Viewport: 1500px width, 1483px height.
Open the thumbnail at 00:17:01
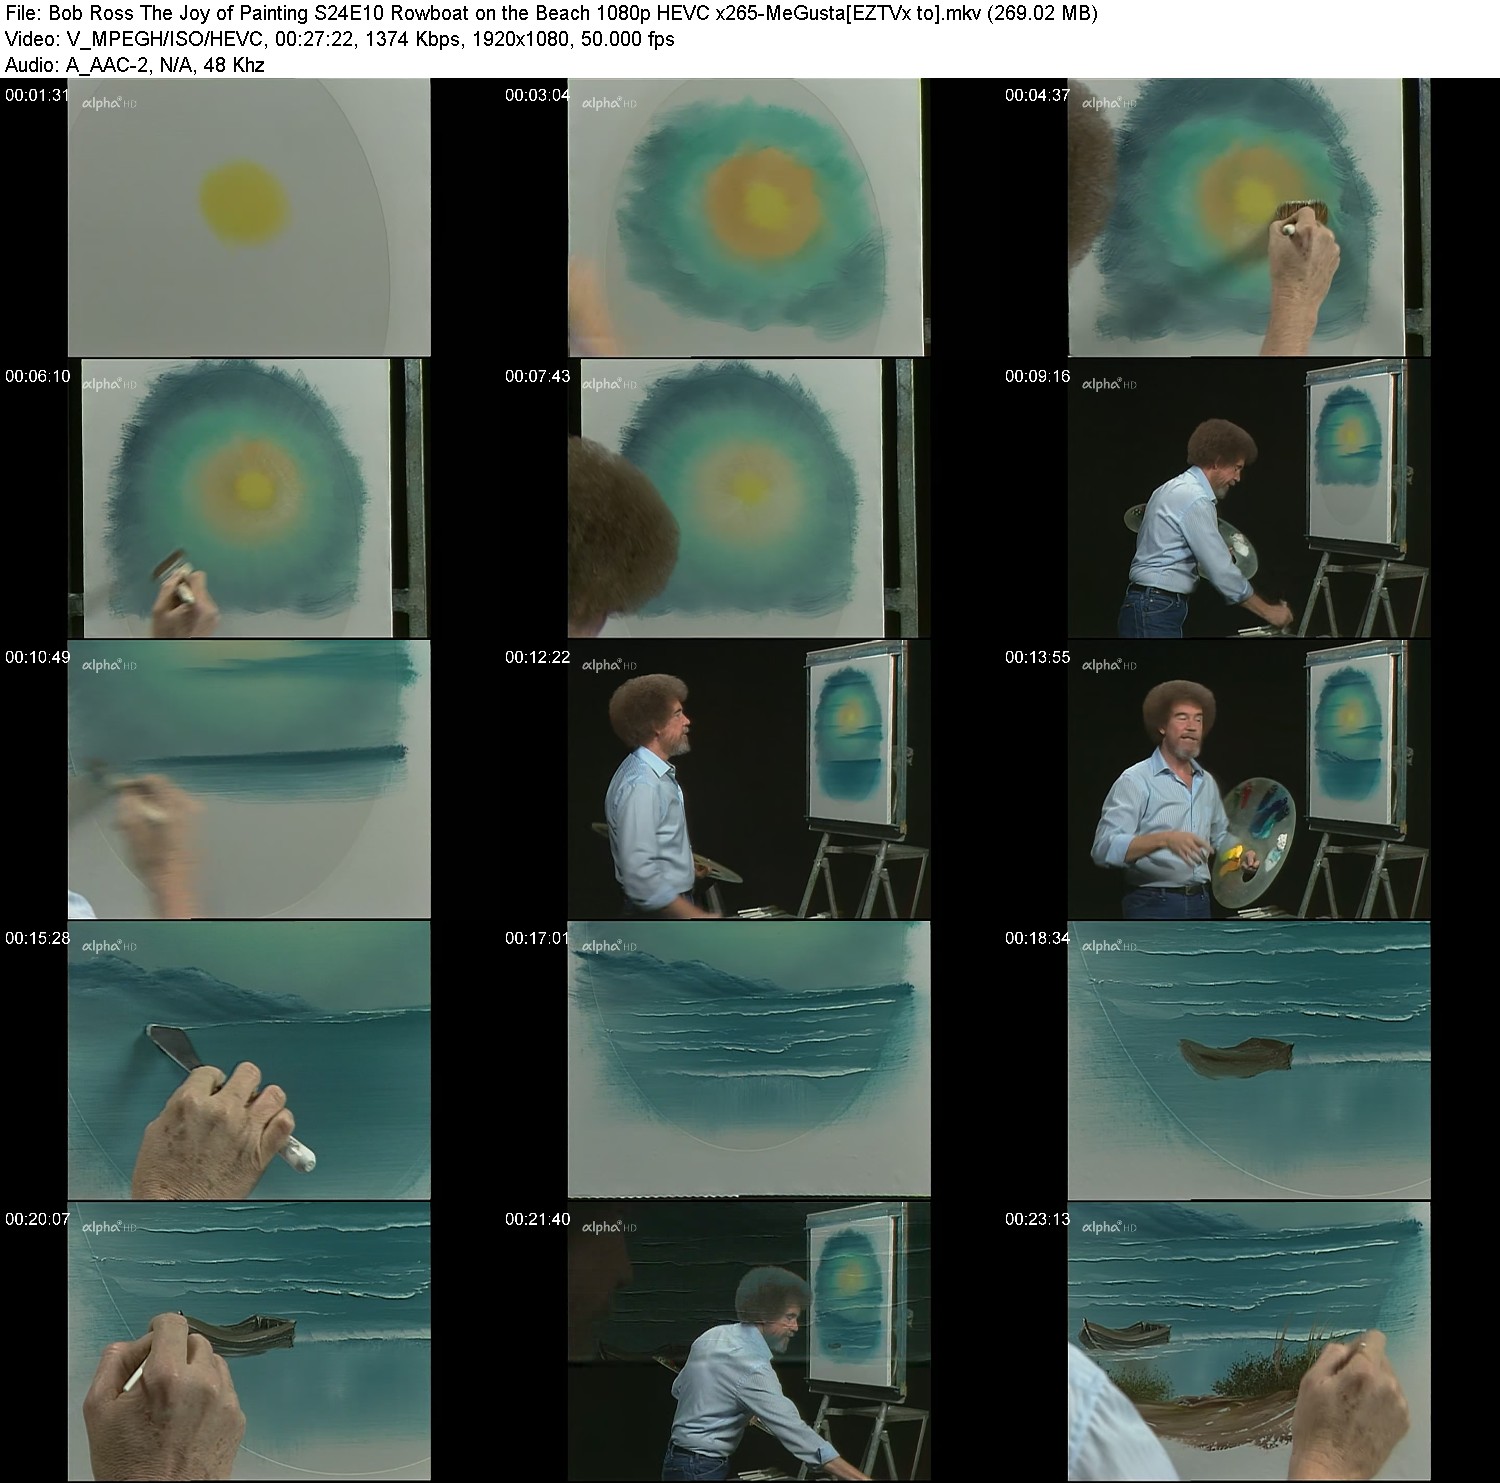click(x=750, y=1061)
